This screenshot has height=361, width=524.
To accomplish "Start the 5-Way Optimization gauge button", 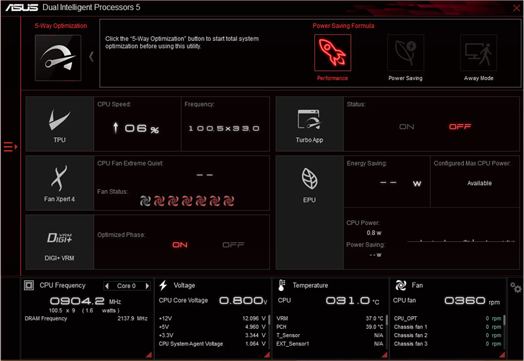I will [58, 58].
